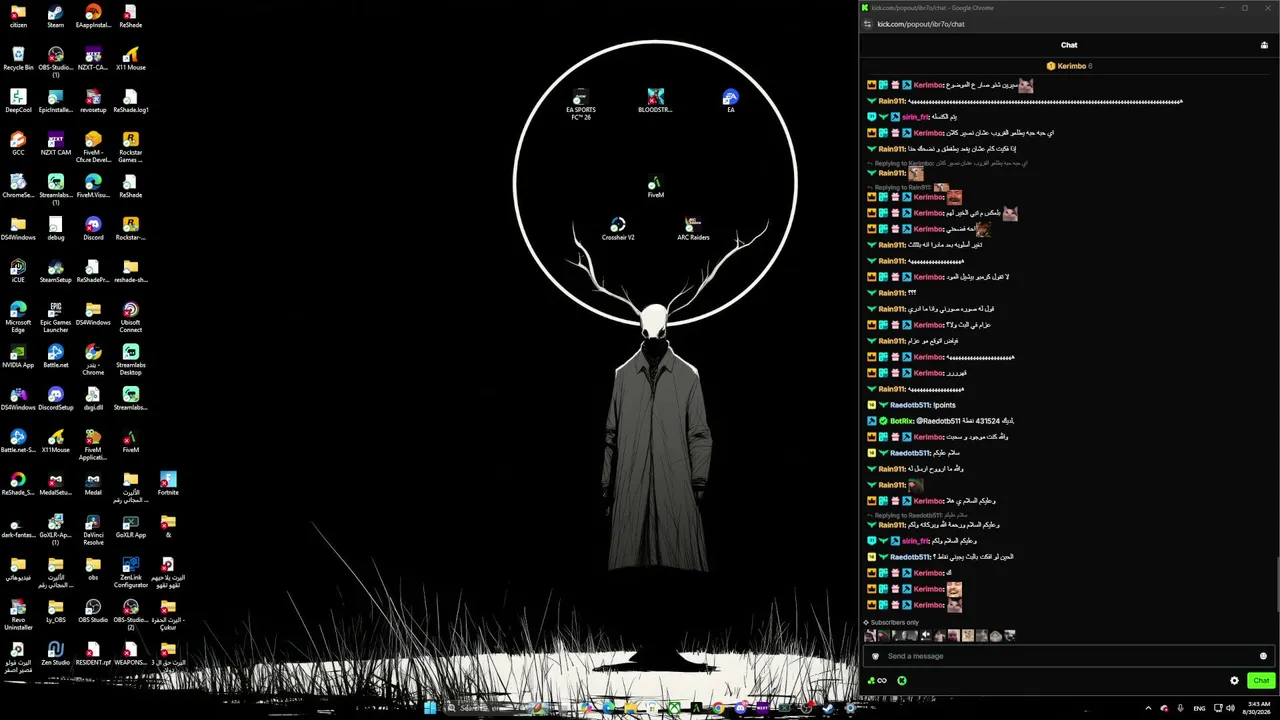The height and width of the screenshot is (720, 1280).
Task: Click the Raedotb511 username on the !points message
Action: point(909,405)
